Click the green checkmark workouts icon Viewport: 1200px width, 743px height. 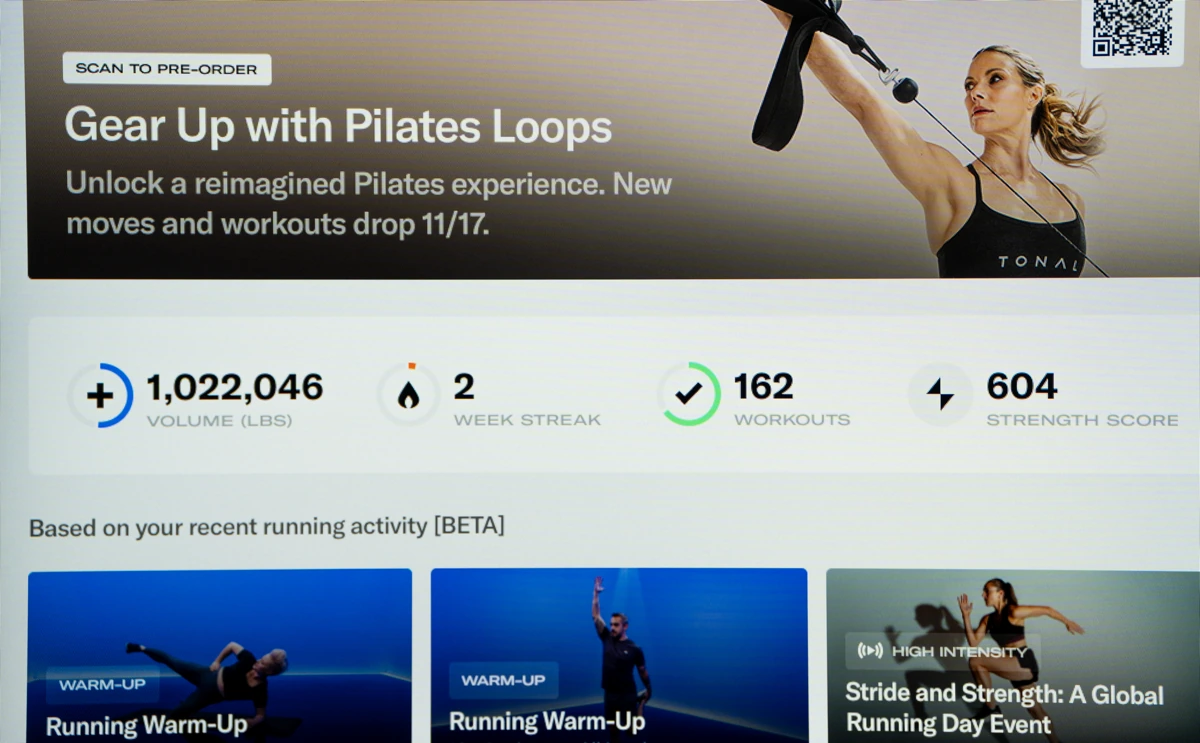pyautogui.click(x=689, y=394)
